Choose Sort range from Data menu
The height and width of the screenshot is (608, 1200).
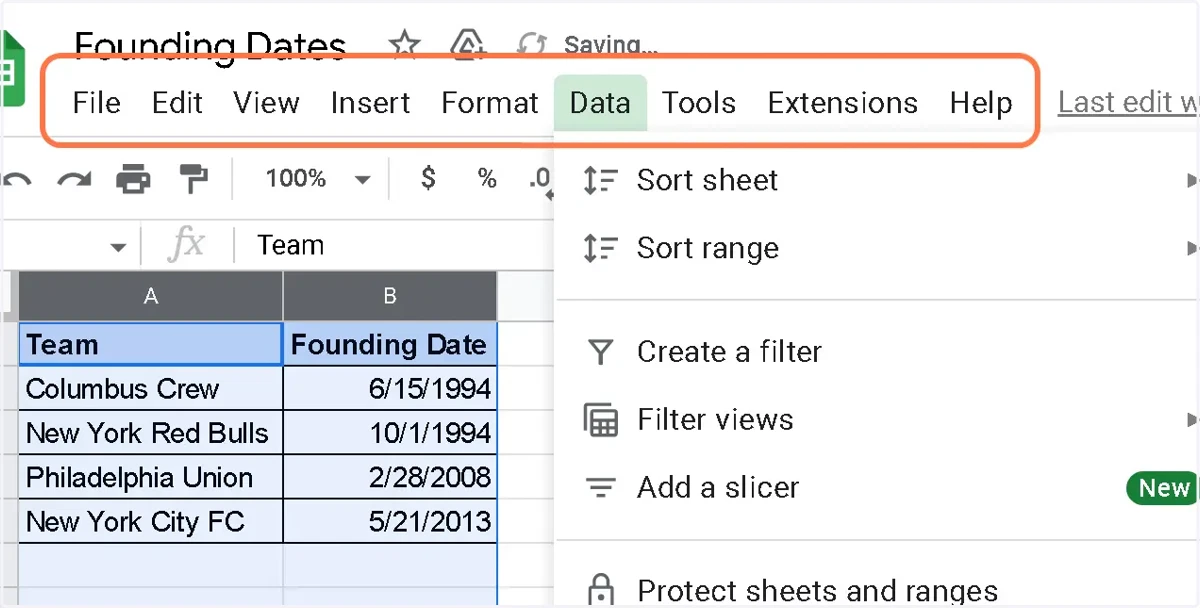click(878, 248)
